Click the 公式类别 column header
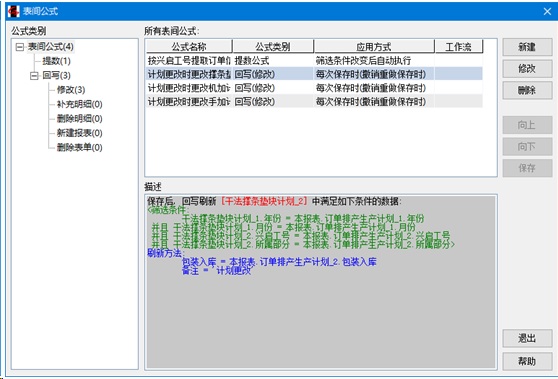558x379 pixels. 273,46
